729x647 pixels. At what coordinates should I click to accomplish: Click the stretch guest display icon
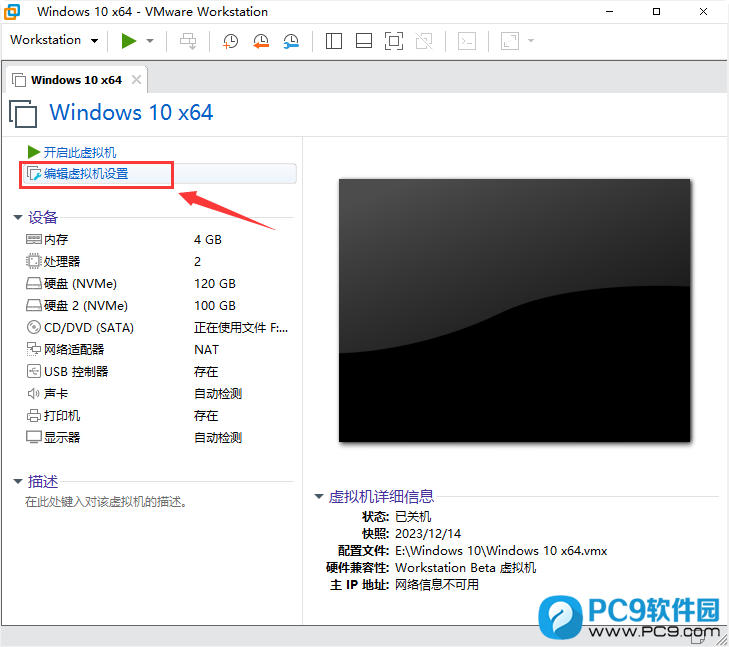[x=510, y=41]
